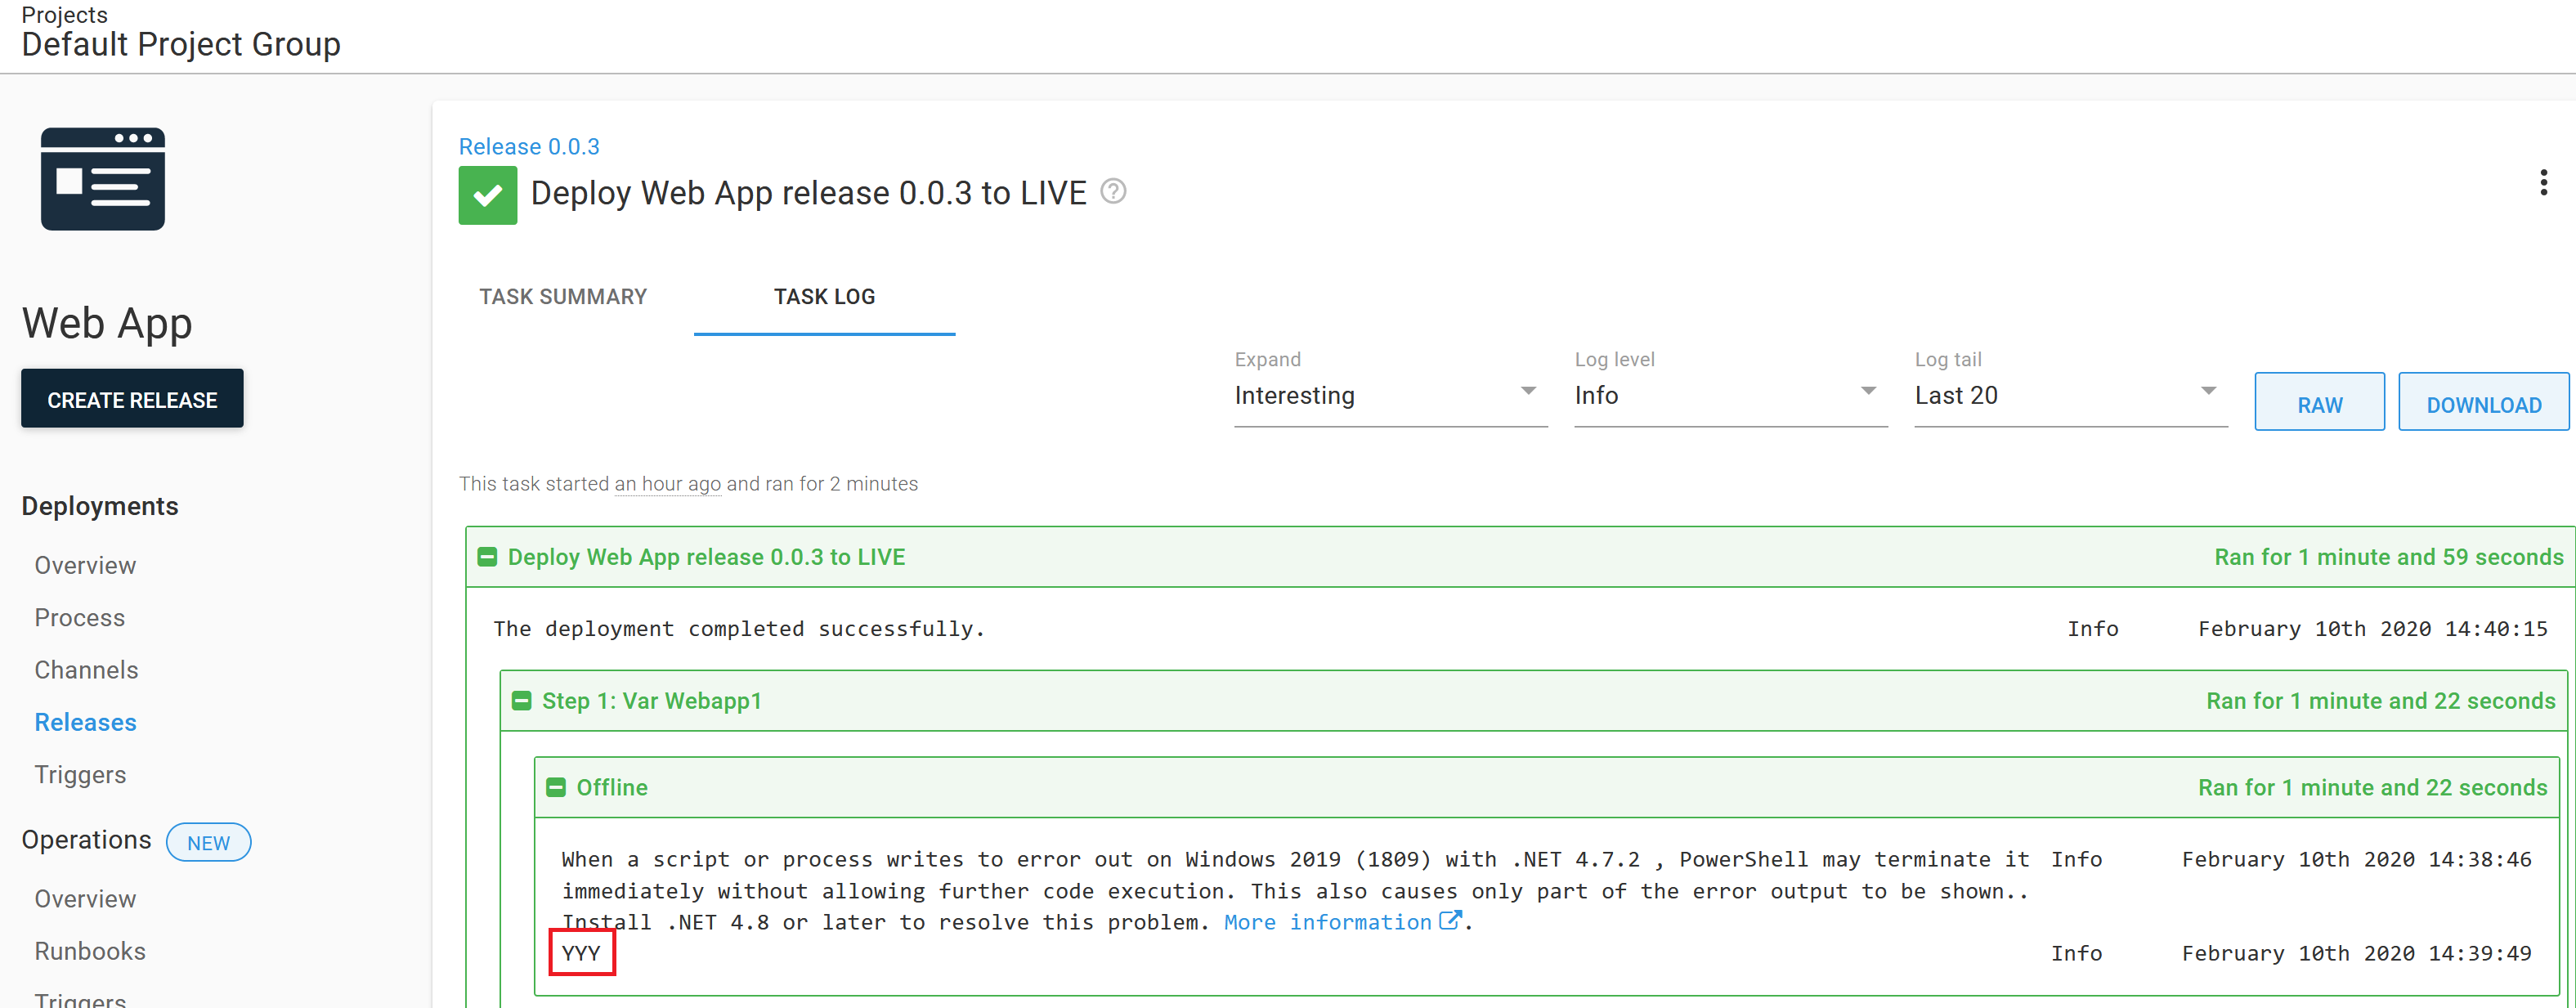Screen dimensions: 2576x1008
Task: Follow the More information link
Action: [1327, 921]
